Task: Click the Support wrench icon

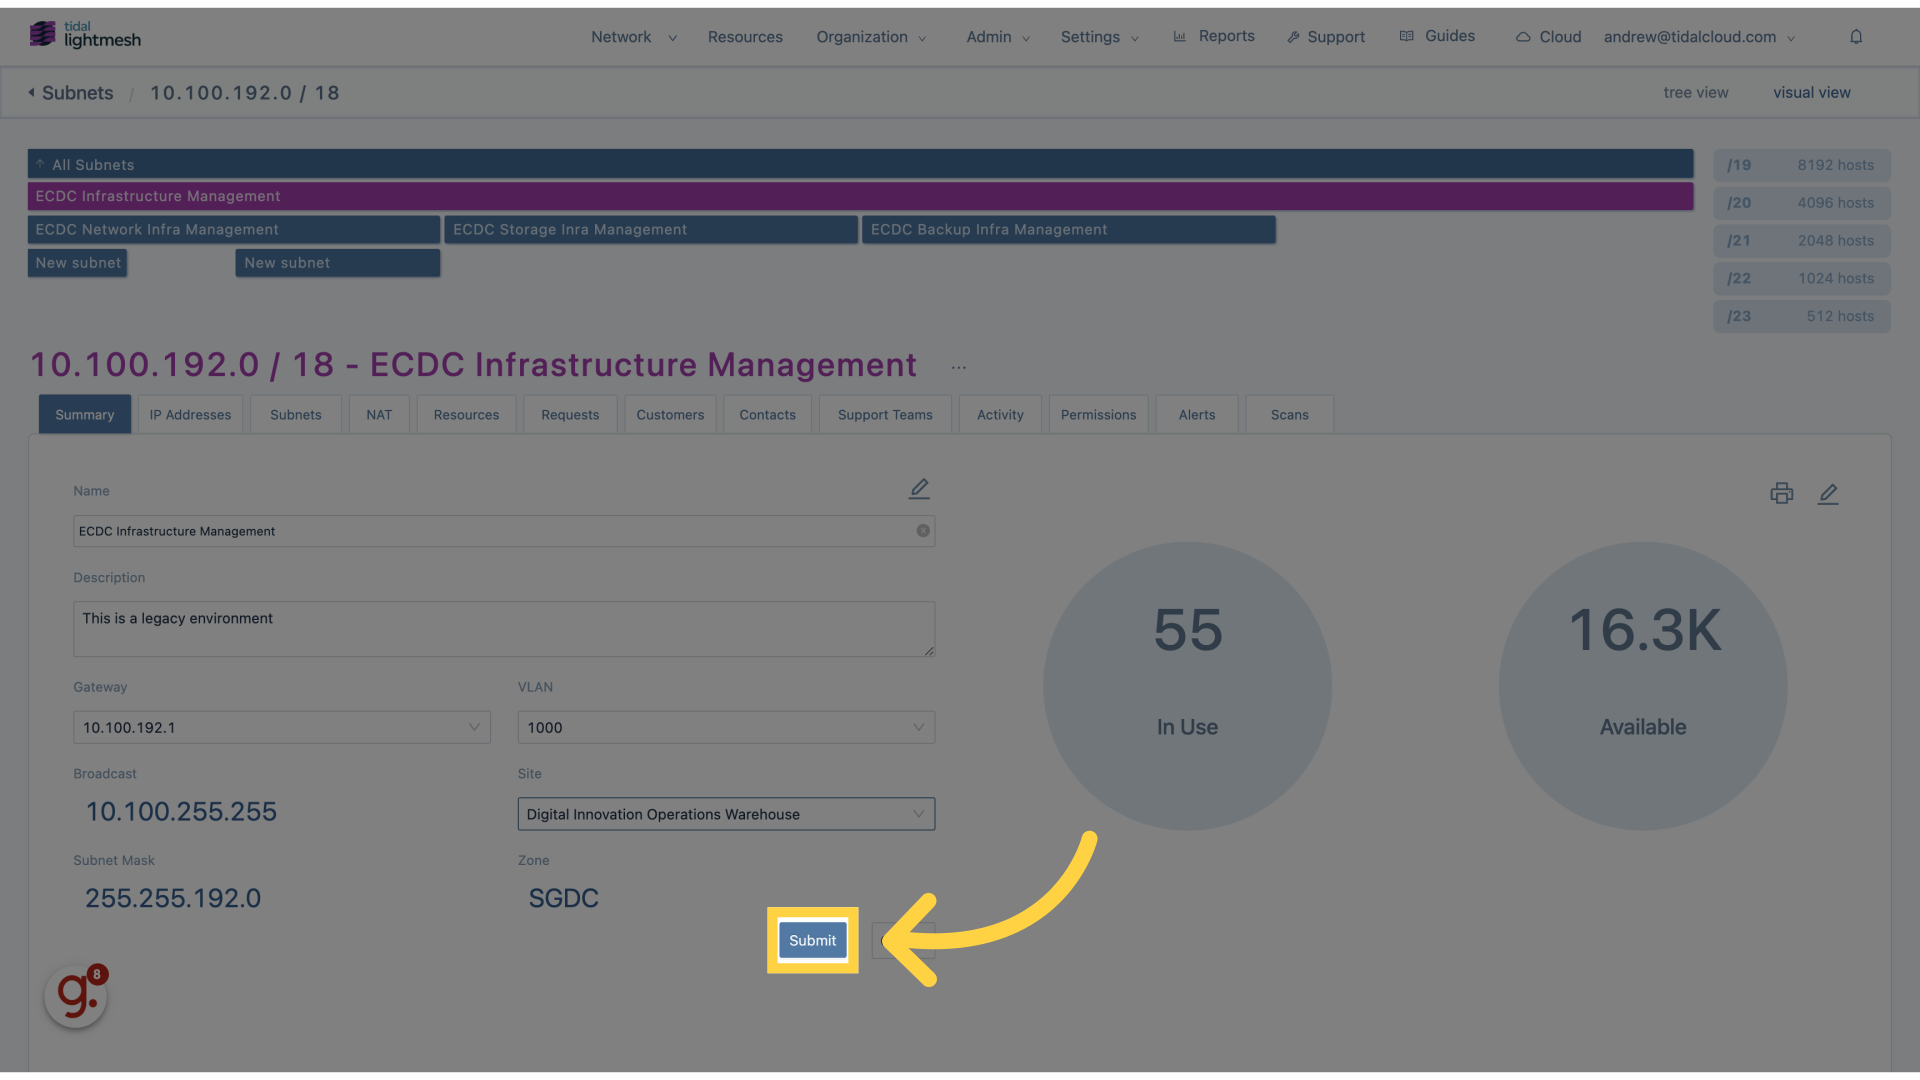Action: click(x=1293, y=37)
